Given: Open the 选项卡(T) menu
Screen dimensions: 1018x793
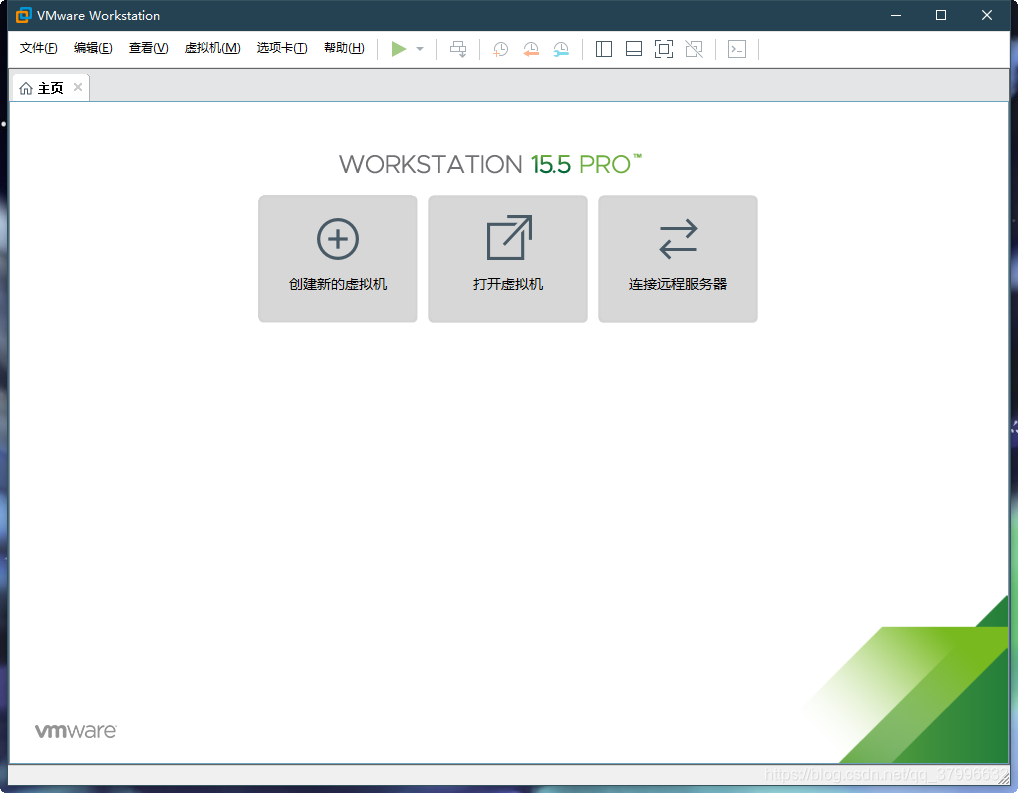Looking at the screenshot, I should pyautogui.click(x=282, y=48).
